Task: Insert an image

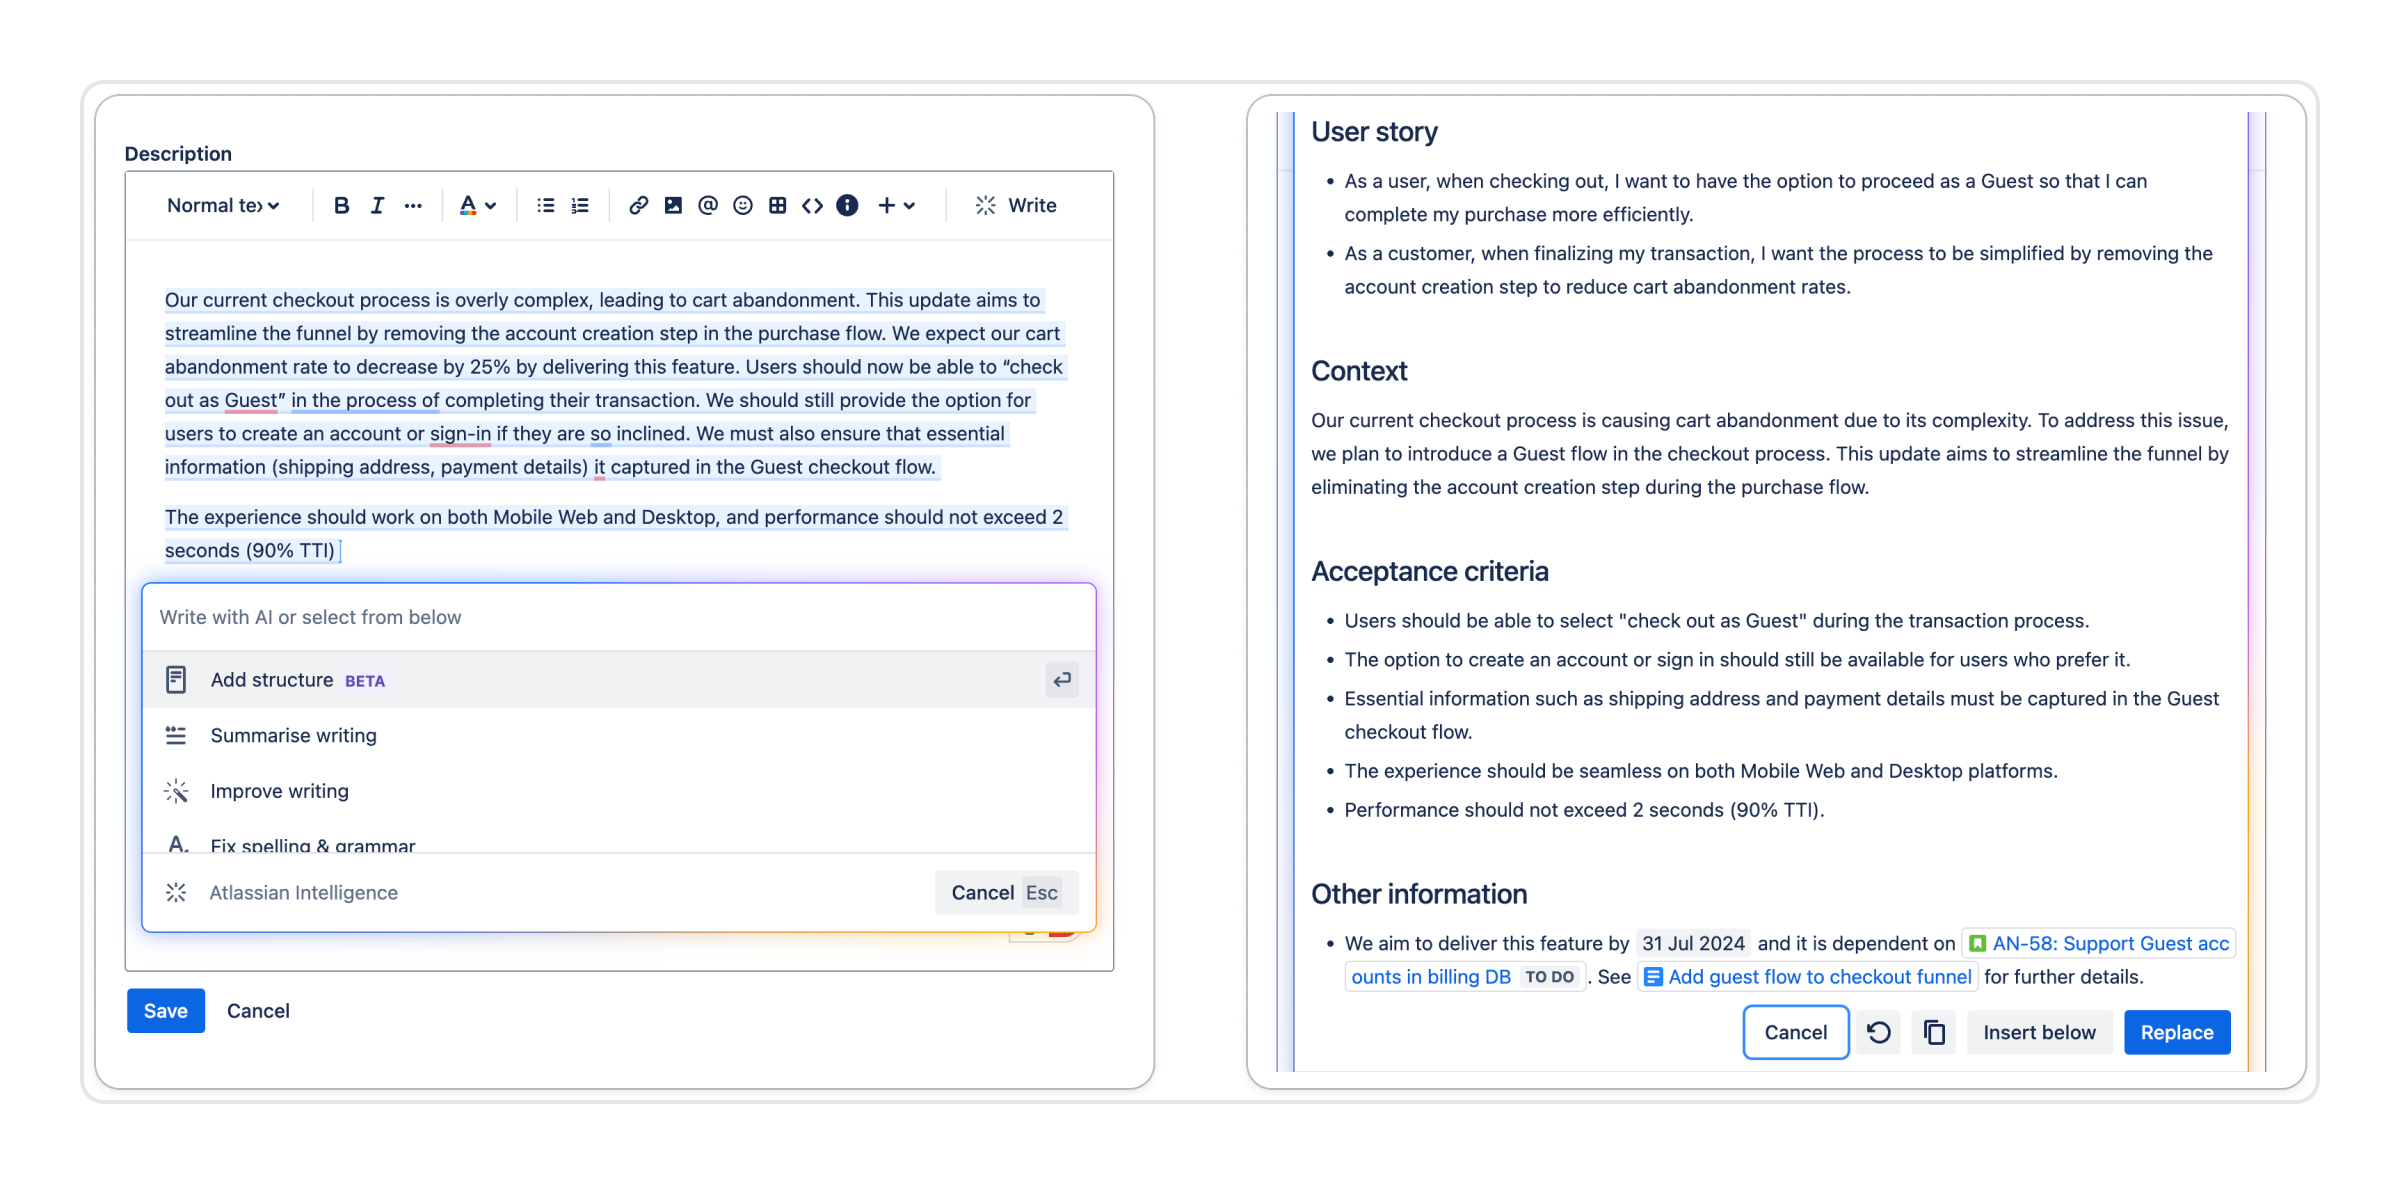Action: [673, 205]
